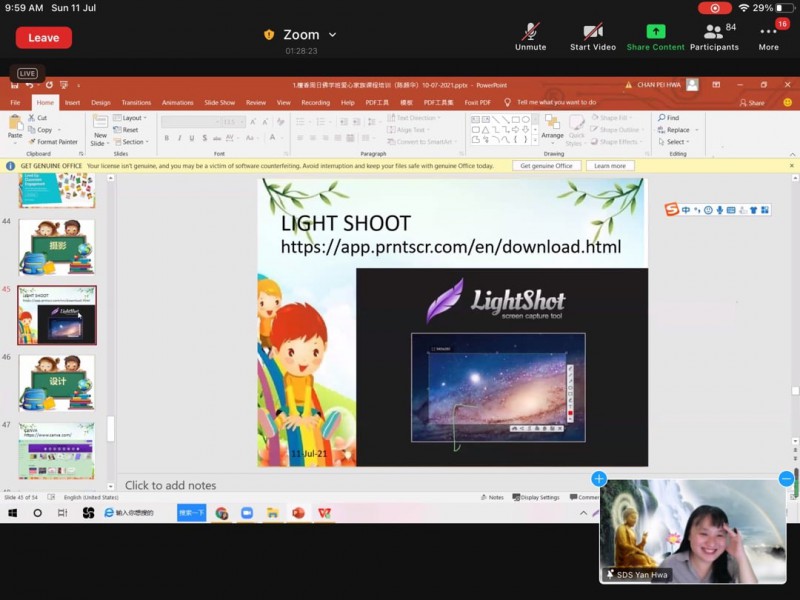The height and width of the screenshot is (600, 800).
Task: Open the Participants panel icon
Action: (713, 33)
